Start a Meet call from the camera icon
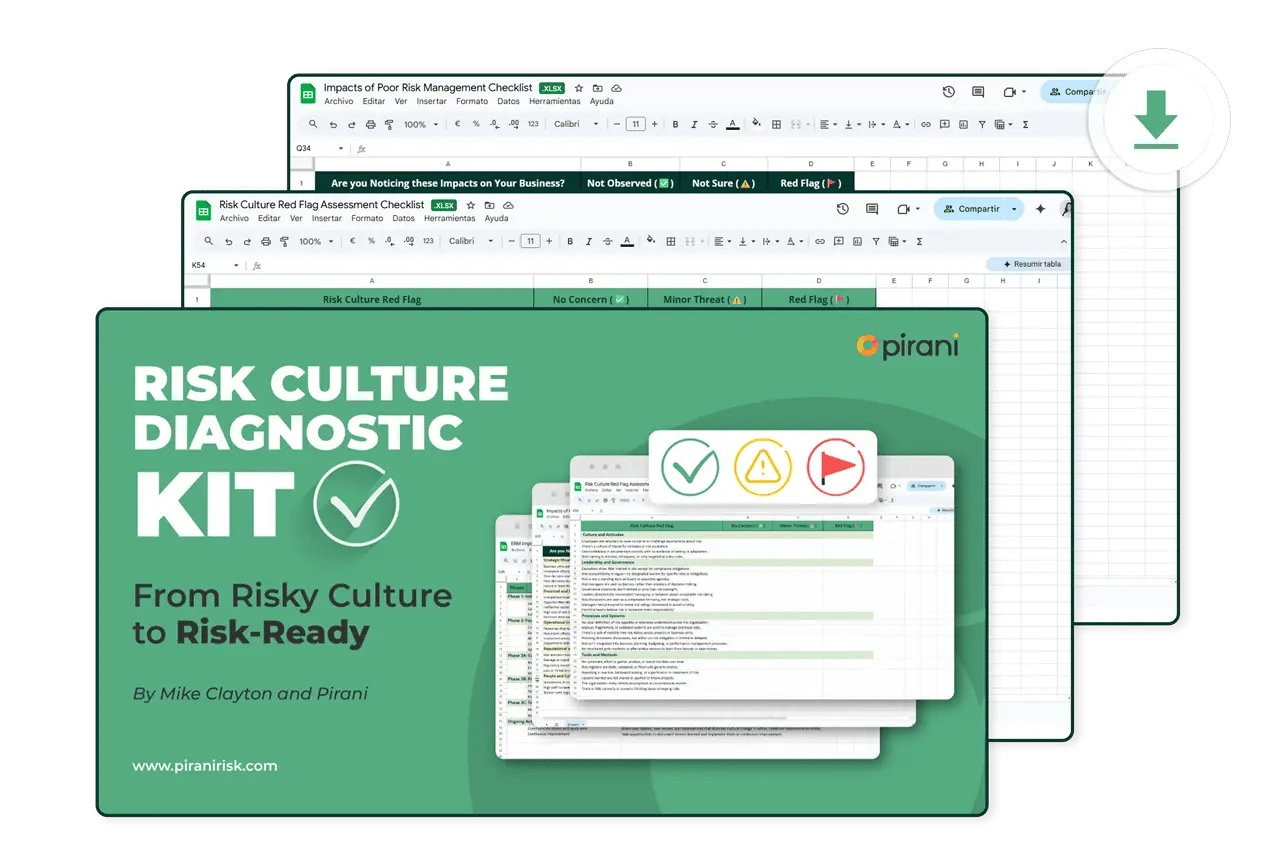The image size is (1280, 854). tap(905, 209)
